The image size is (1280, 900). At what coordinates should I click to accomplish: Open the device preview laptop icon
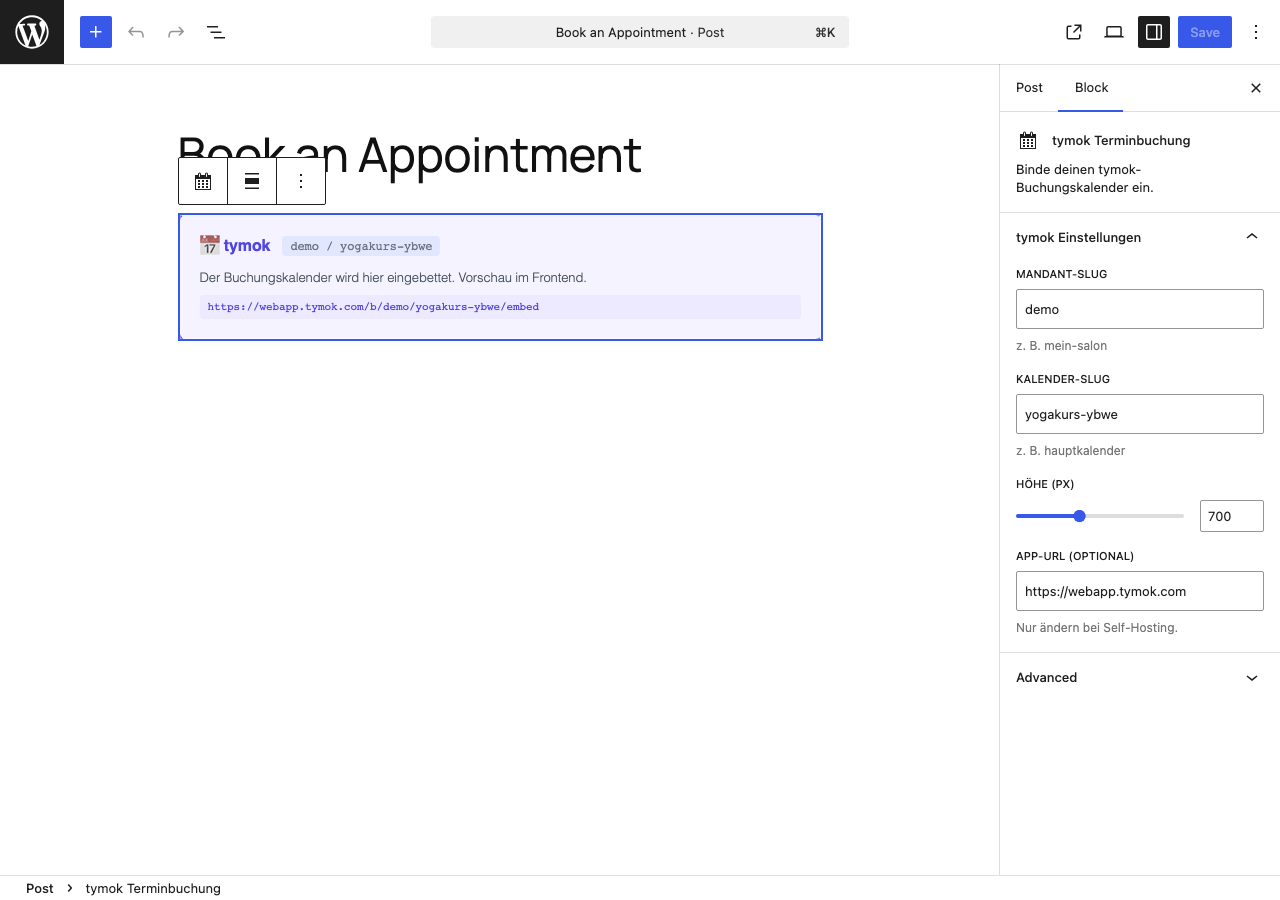point(1114,32)
